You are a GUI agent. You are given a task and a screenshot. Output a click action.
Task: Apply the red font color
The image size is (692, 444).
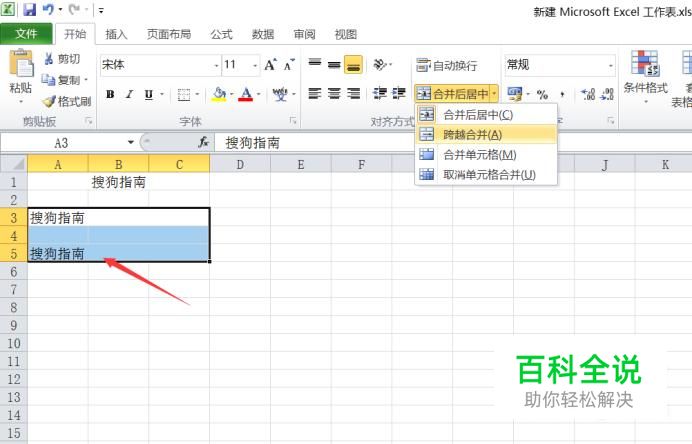[x=246, y=94]
